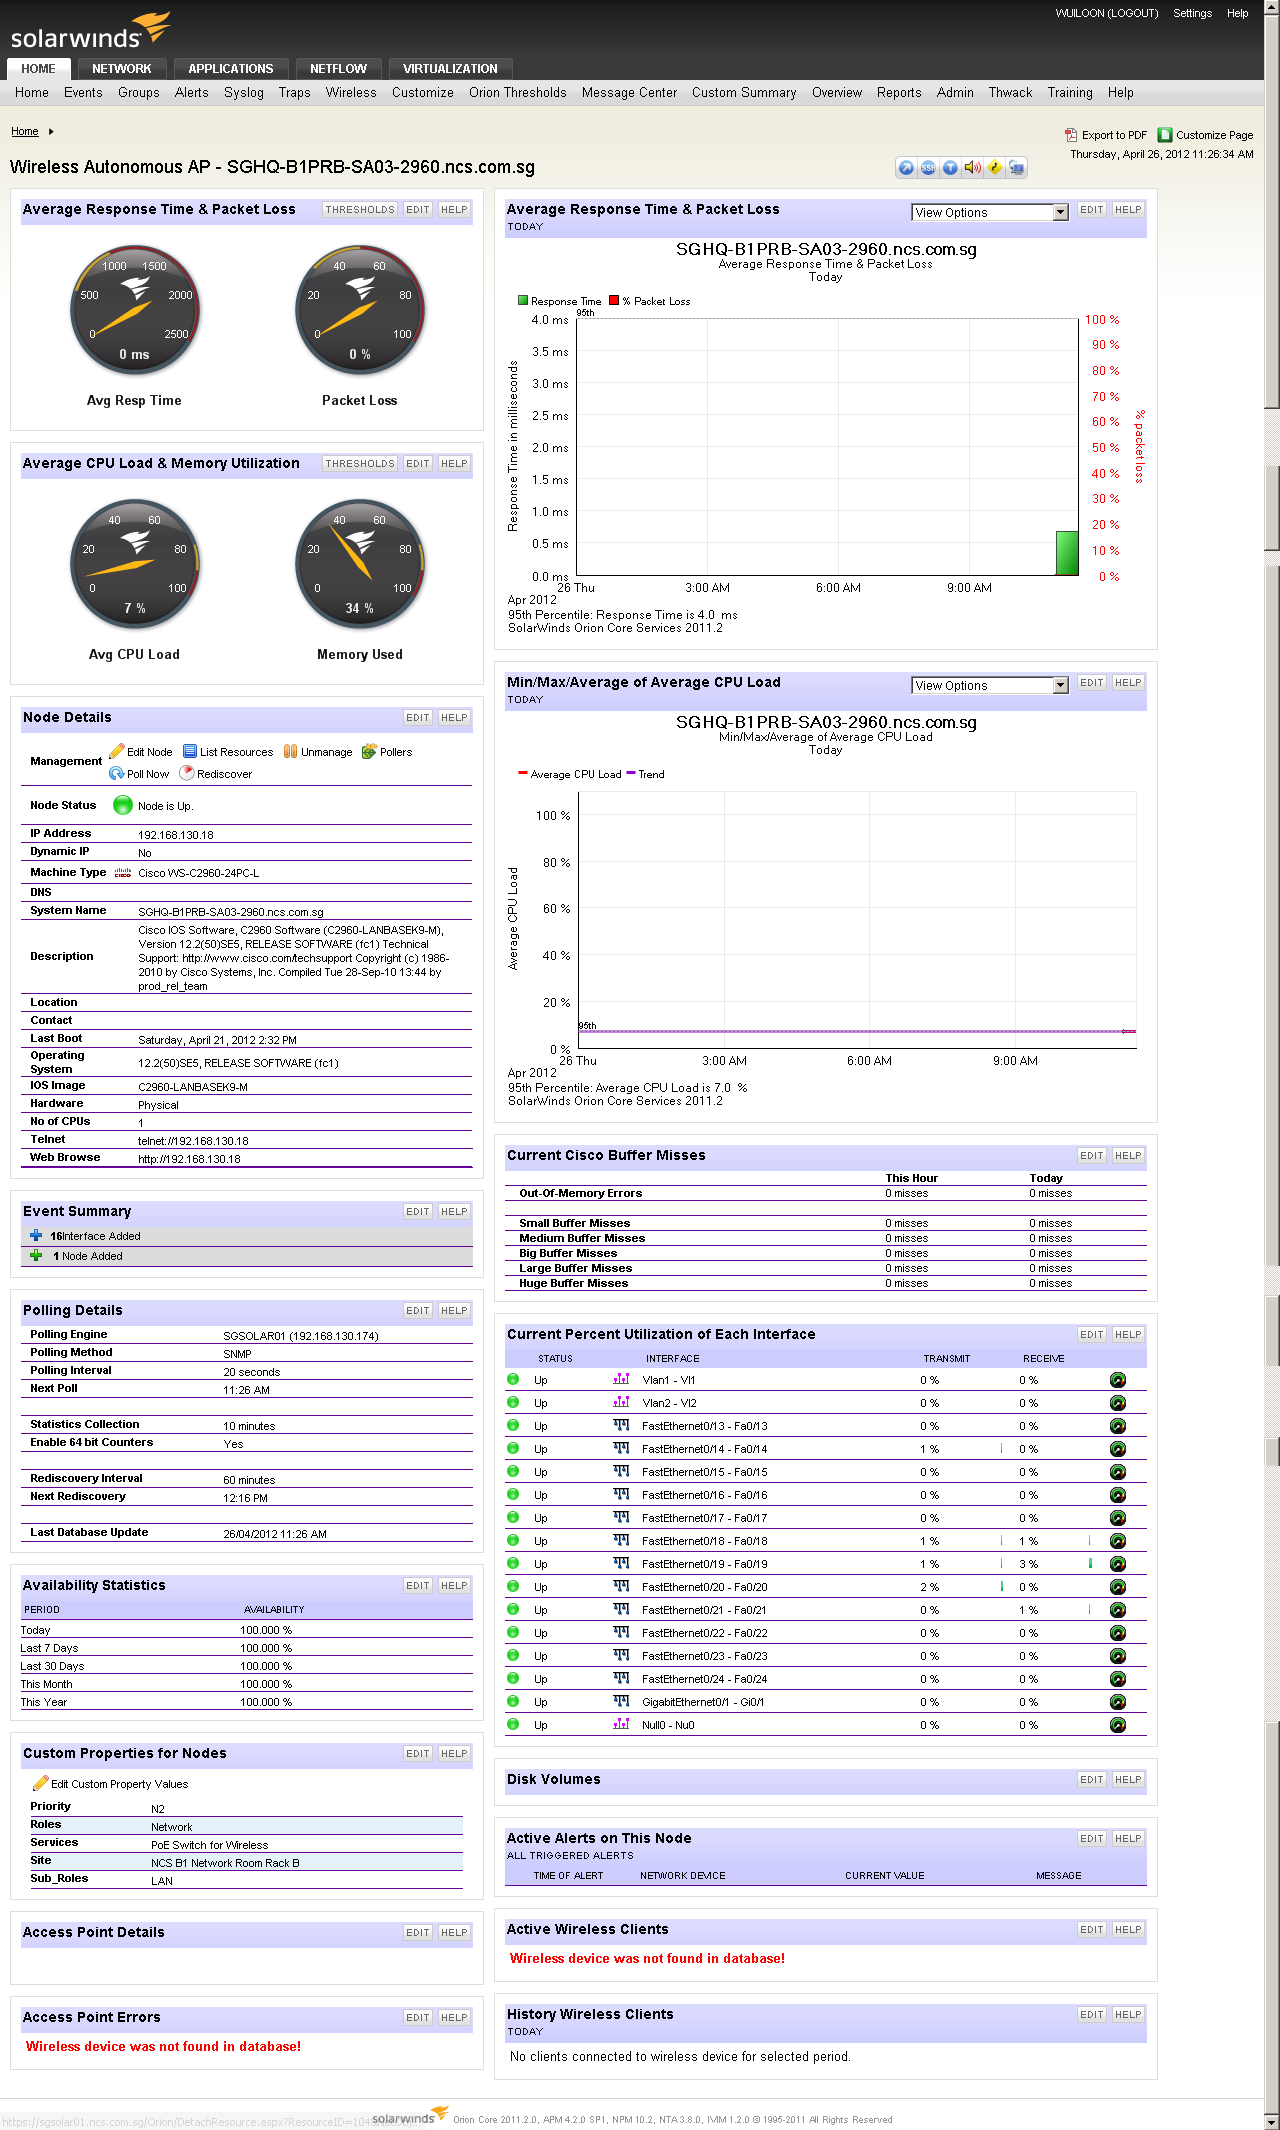This screenshot has height=2130, width=1280.
Task: Click the Edit Node pencil icon
Action: click(x=117, y=751)
